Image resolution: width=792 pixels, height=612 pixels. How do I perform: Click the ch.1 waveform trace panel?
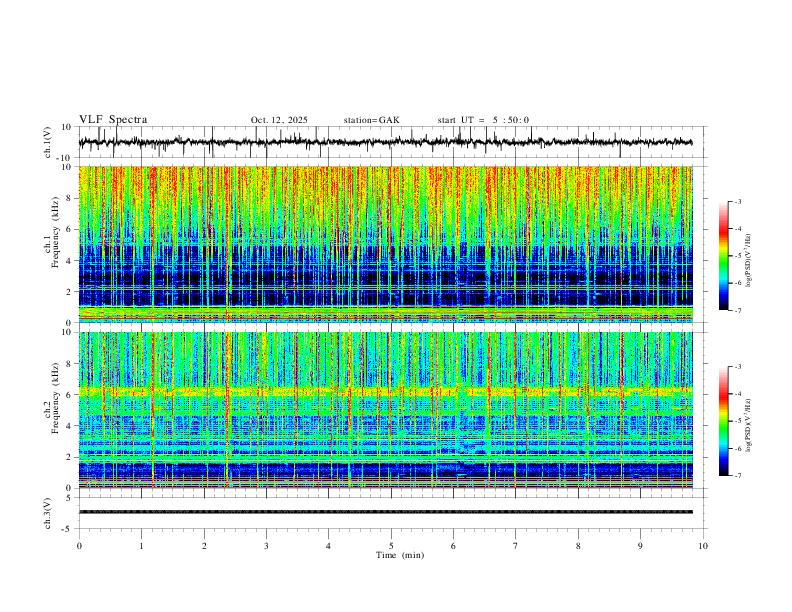click(x=393, y=142)
